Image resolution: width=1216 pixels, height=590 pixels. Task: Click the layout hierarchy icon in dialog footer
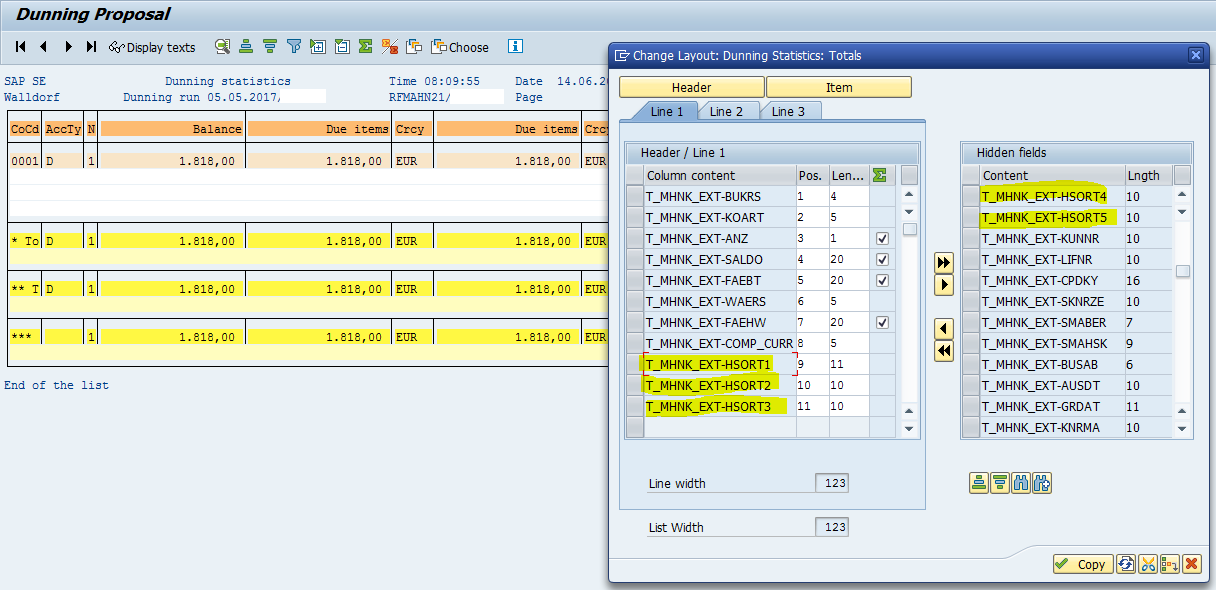(1170, 564)
